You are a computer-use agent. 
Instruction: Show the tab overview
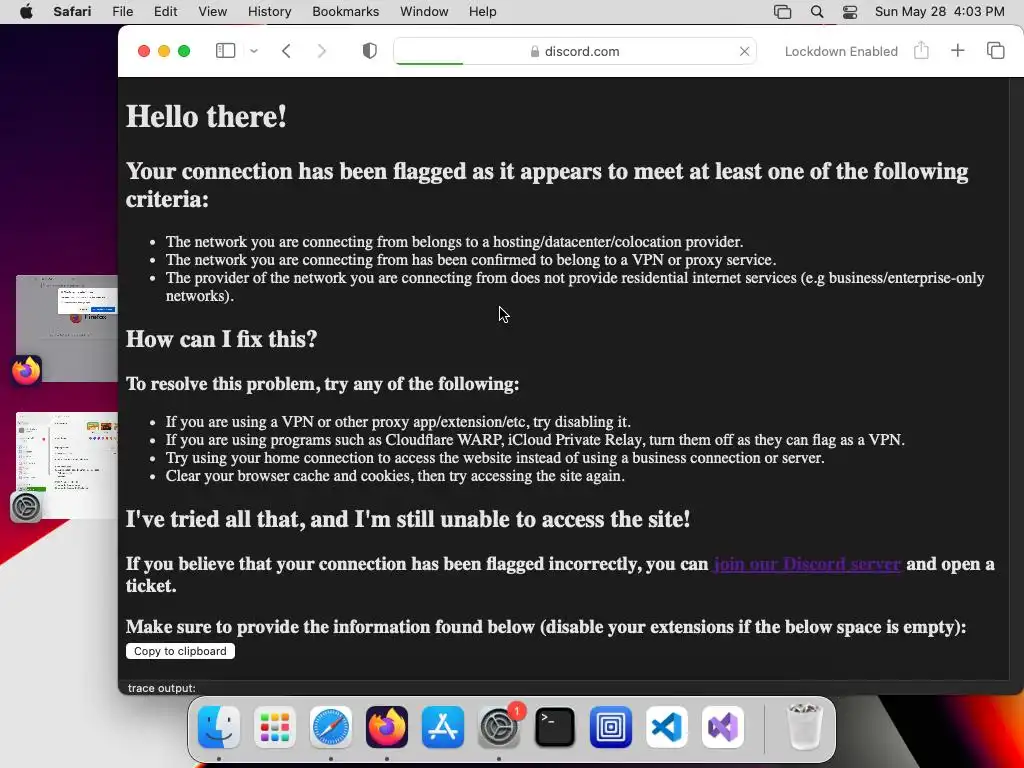tap(995, 50)
